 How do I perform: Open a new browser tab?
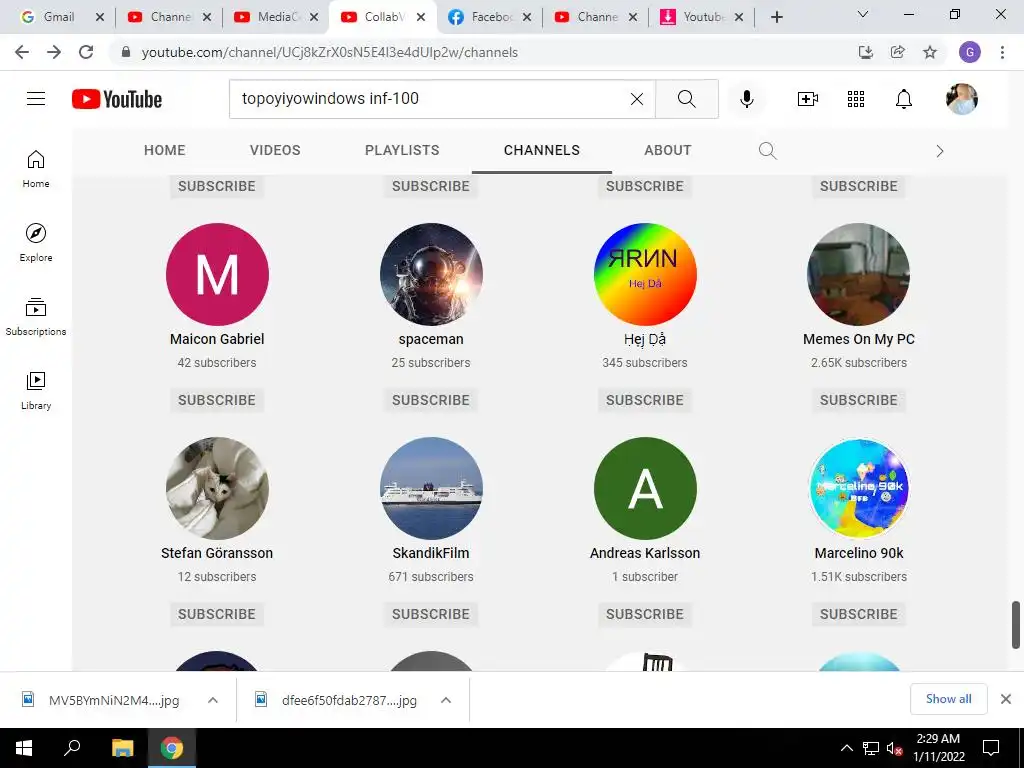[x=776, y=17]
